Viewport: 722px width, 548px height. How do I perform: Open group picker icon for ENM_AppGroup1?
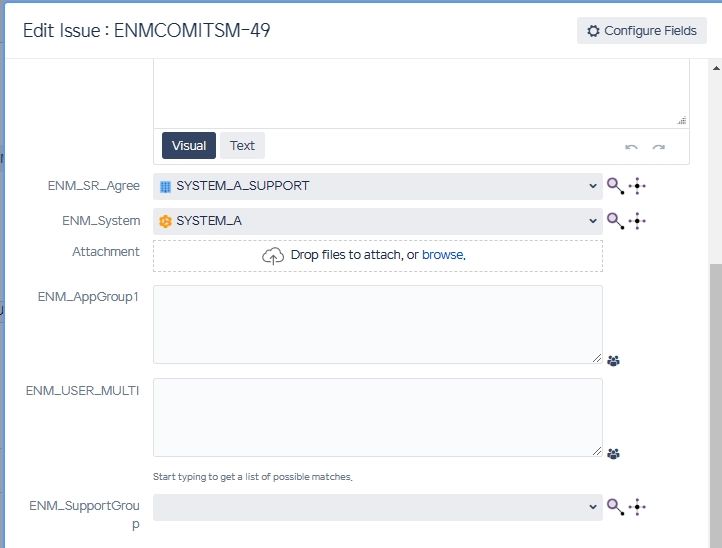[x=613, y=361]
